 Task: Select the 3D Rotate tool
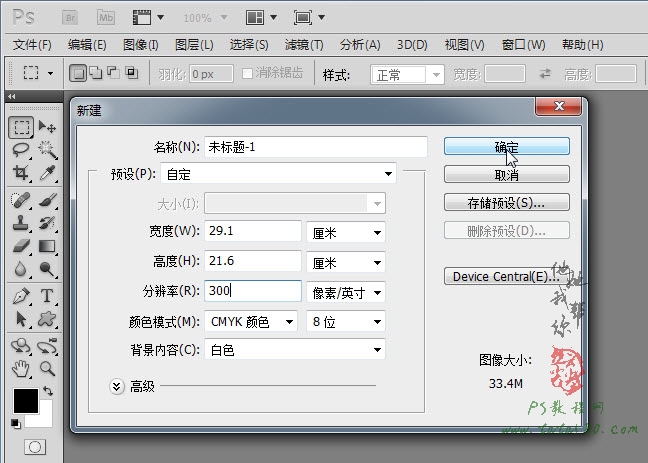point(21,346)
